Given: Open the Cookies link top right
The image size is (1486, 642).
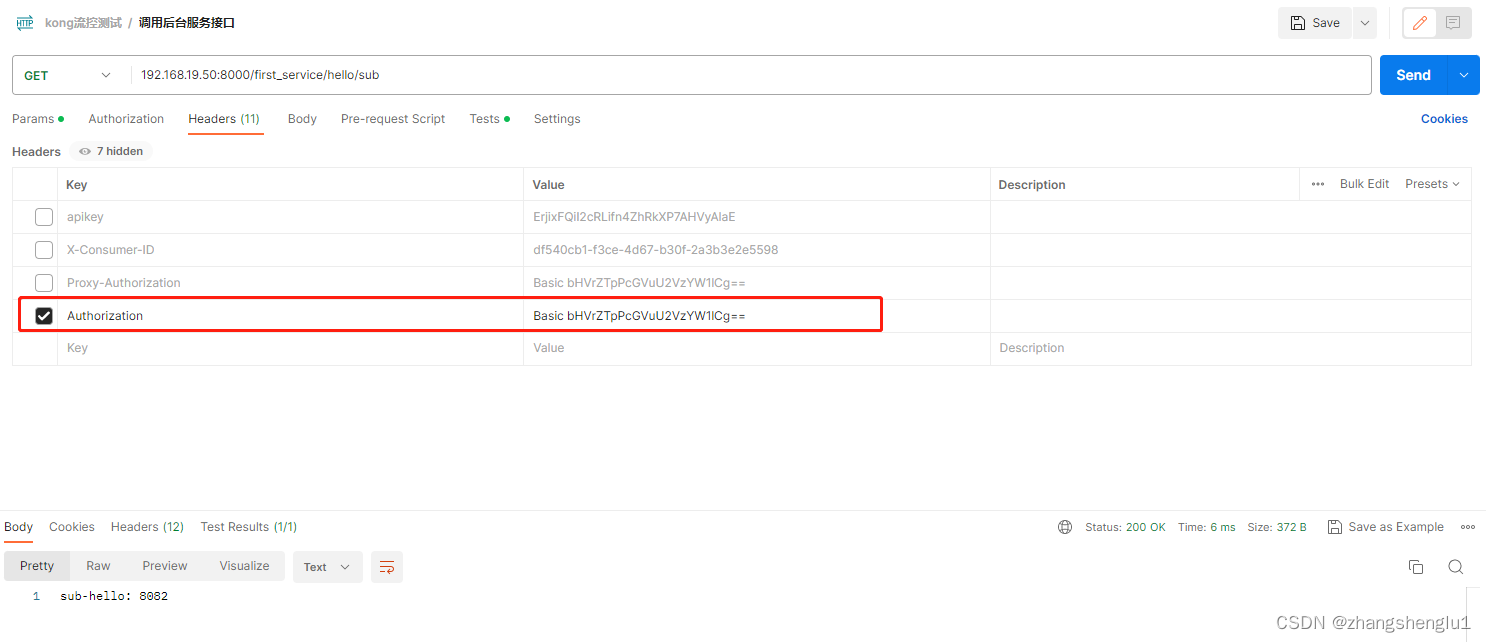Looking at the screenshot, I should pos(1444,118).
